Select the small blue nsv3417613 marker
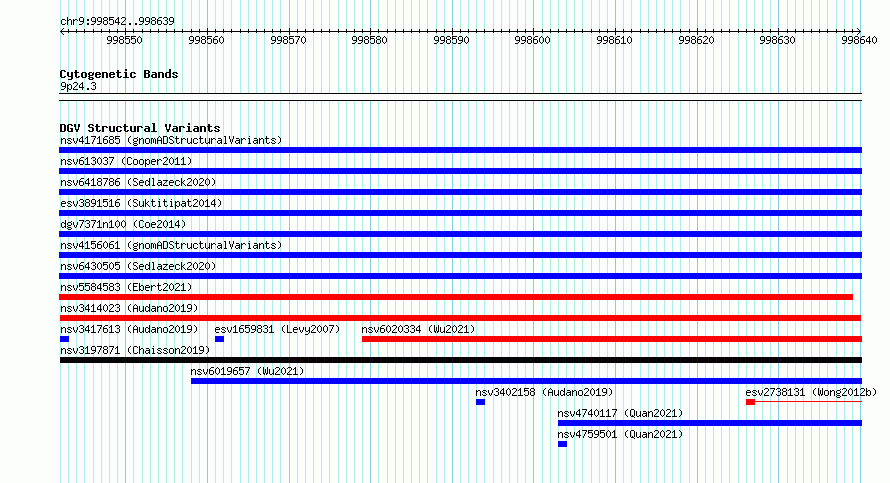Image resolution: width=890 pixels, height=483 pixels. 64,339
